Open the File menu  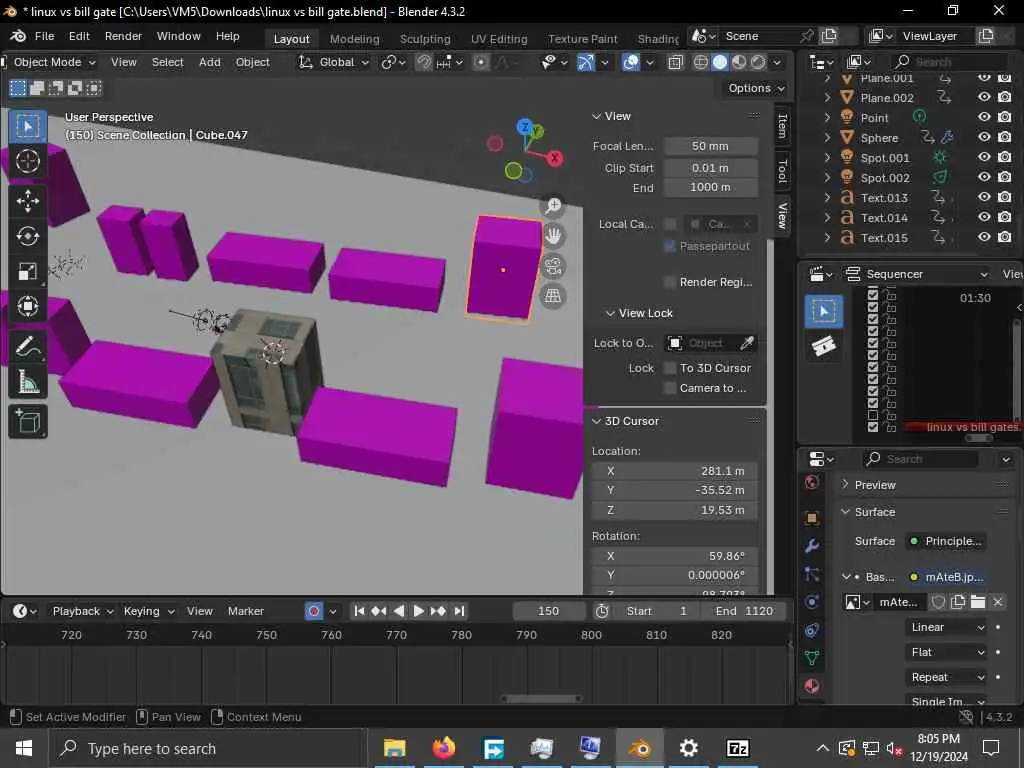(x=44, y=36)
